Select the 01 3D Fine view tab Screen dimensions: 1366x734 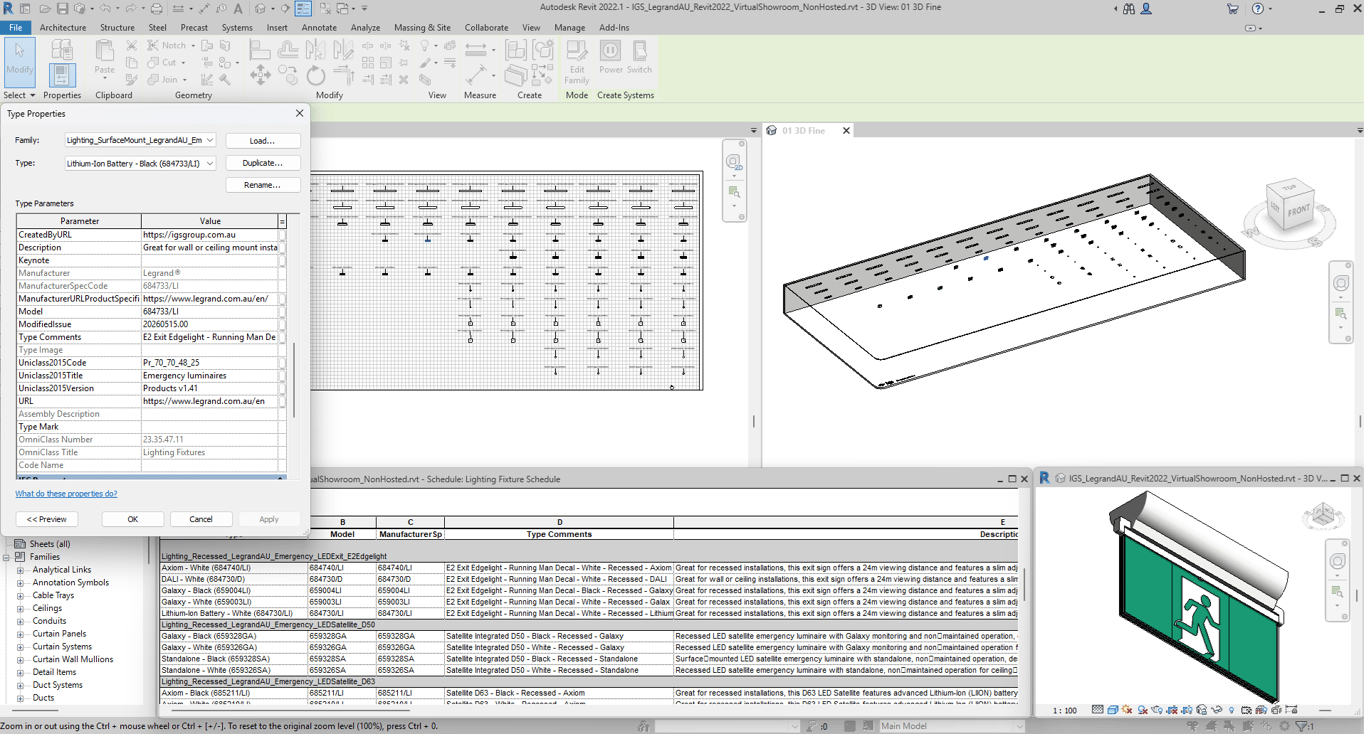click(803, 131)
